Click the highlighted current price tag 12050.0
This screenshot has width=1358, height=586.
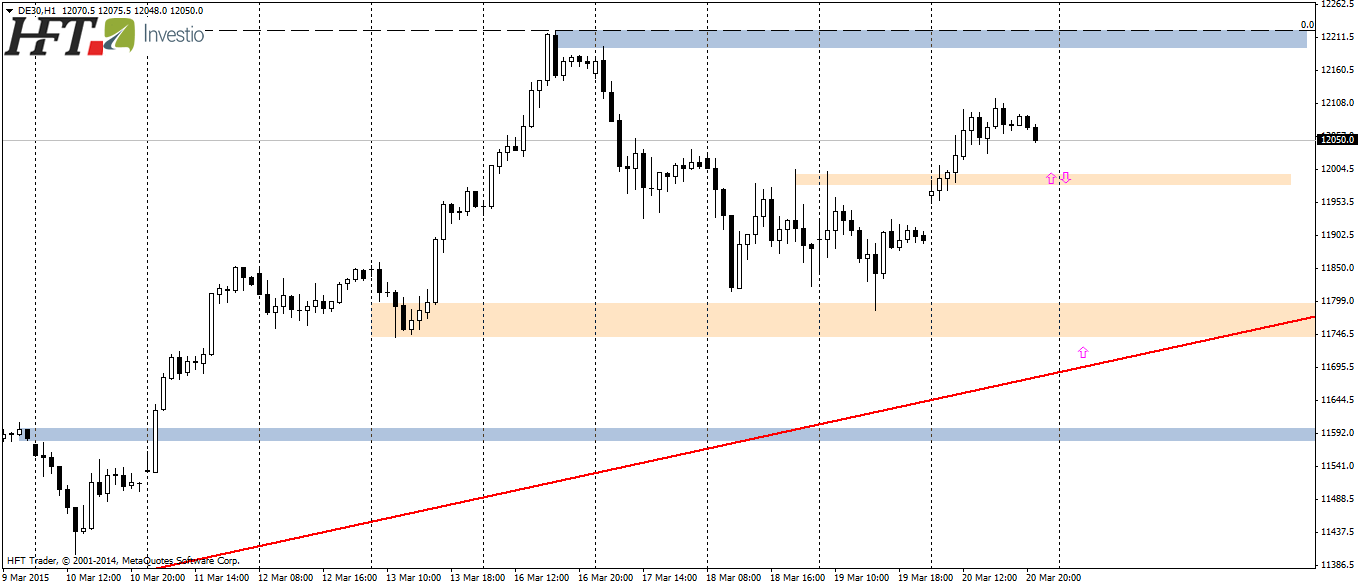(1338, 139)
